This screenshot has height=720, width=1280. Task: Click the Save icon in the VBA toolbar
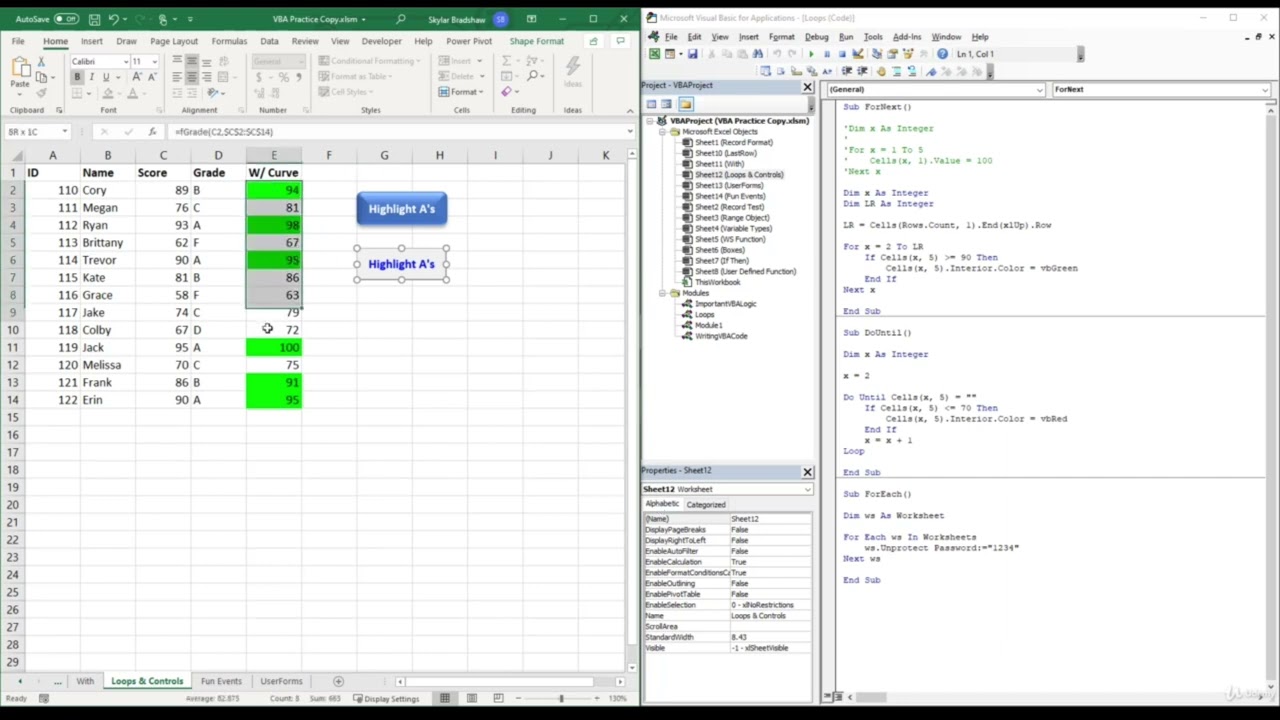[691, 54]
